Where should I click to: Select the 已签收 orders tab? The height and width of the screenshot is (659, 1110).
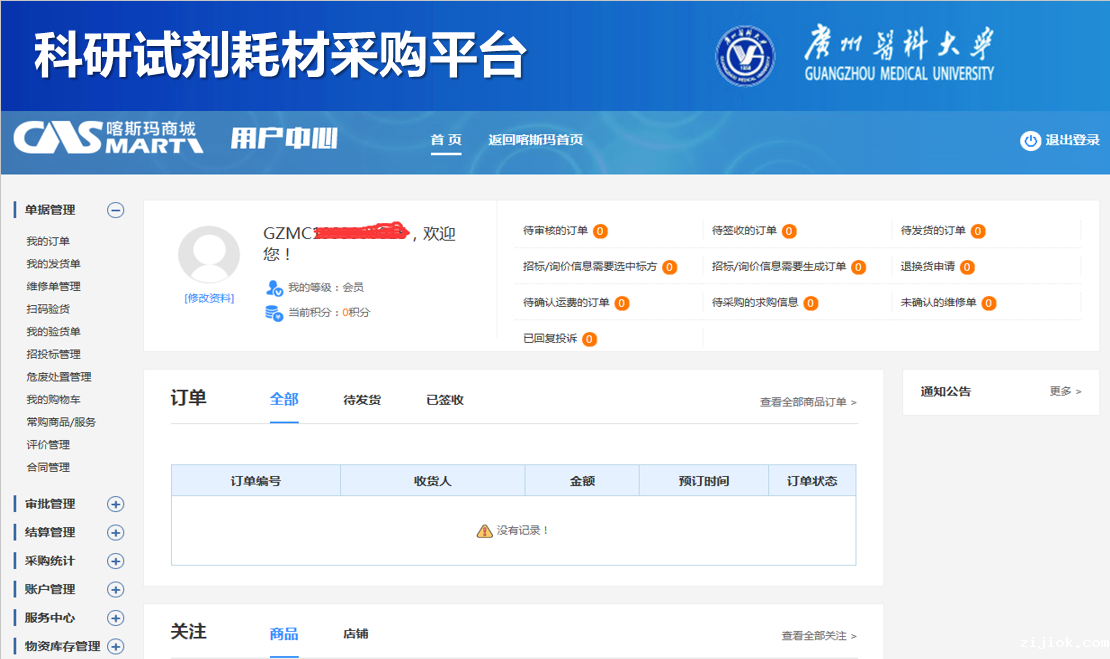pyautogui.click(x=445, y=400)
